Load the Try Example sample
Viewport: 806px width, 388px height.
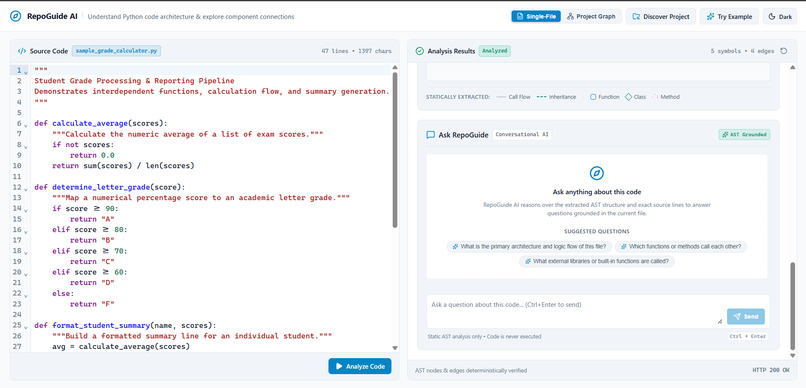pyautogui.click(x=729, y=16)
